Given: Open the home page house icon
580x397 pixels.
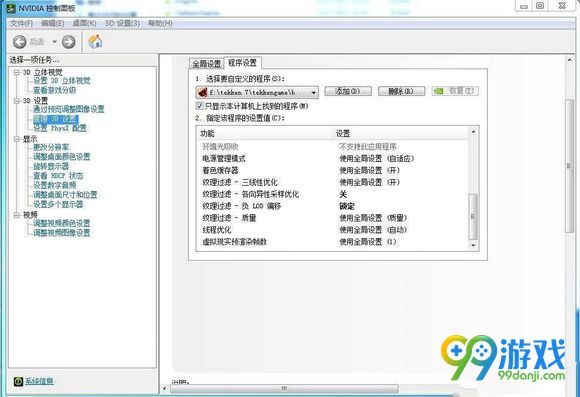Looking at the screenshot, I should [95, 41].
